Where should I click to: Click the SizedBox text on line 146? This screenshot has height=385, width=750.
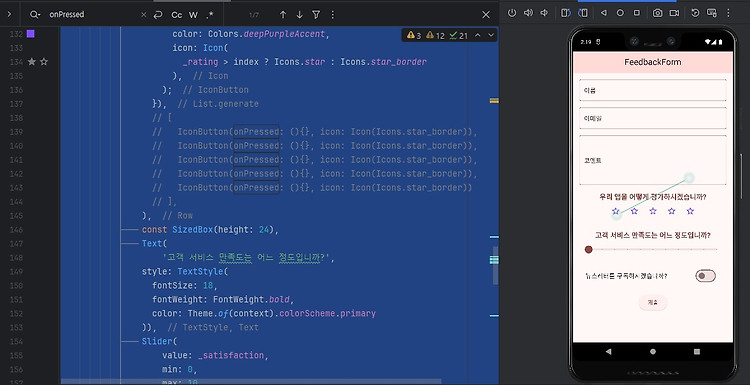(192, 230)
